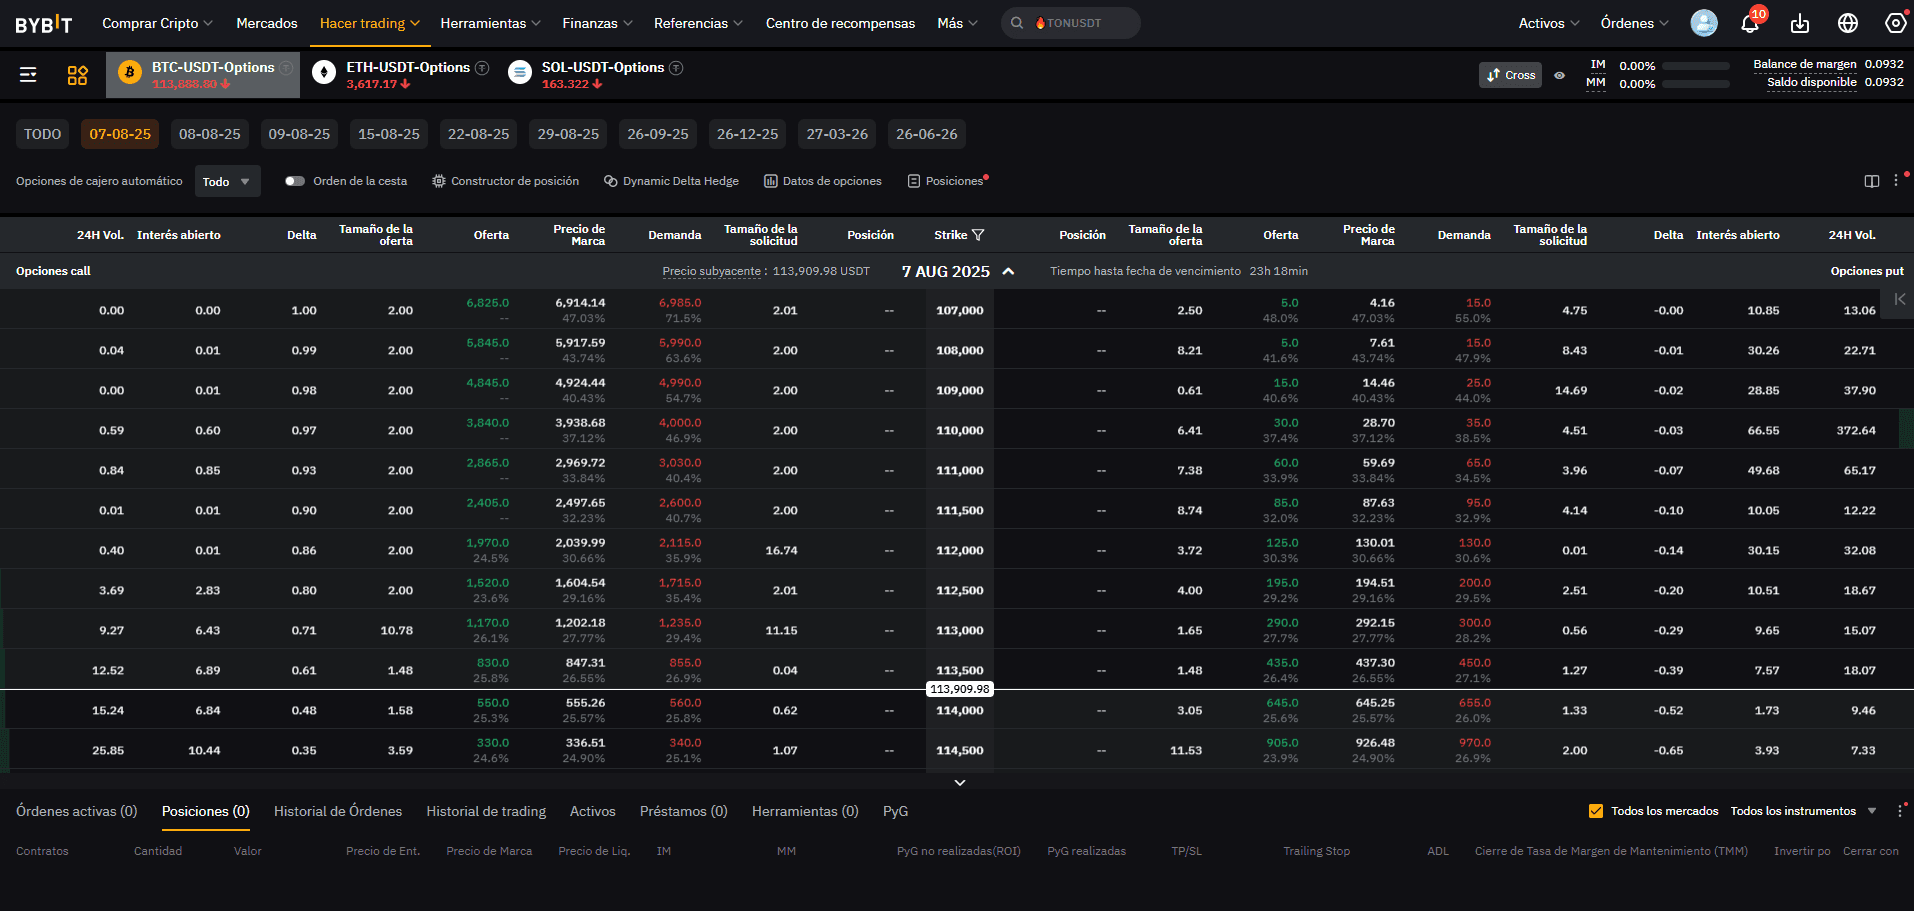Open Datos de opciones
Image resolution: width=1914 pixels, height=911 pixels.
pos(823,181)
